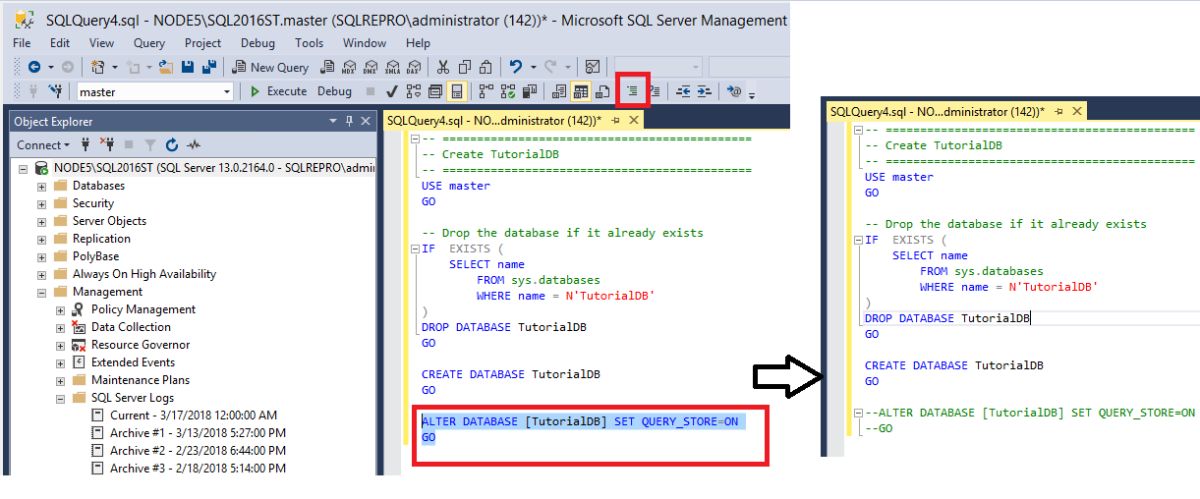Select the Extended Events tree item

click(x=133, y=363)
